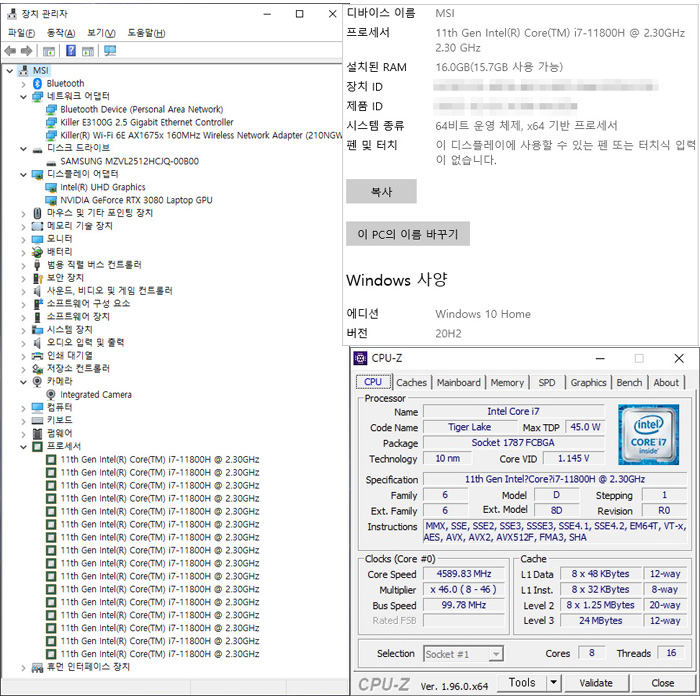
Task: Switch to the About tab in CPU-Z
Action: click(666, 383)
